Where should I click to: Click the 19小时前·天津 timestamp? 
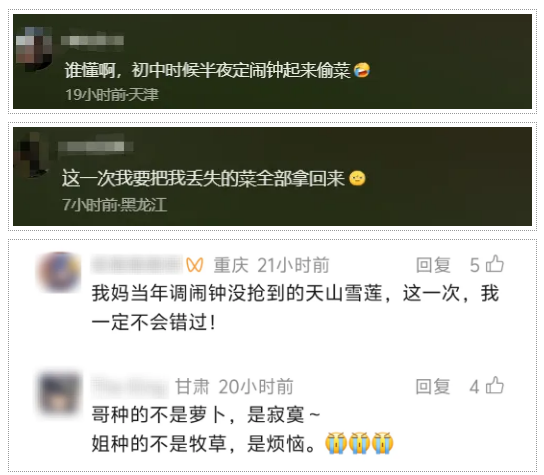click(x=112, y=94)
